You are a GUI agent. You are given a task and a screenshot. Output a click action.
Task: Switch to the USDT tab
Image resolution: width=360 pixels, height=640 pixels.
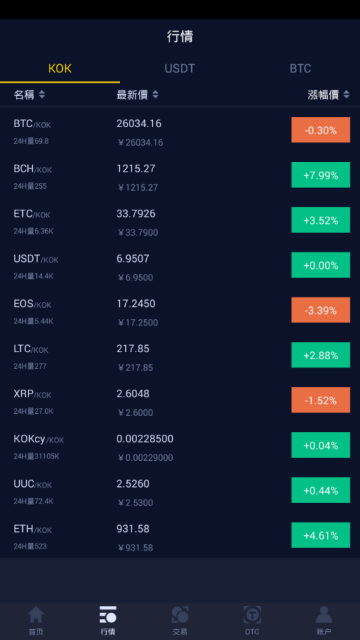(180, 69)
